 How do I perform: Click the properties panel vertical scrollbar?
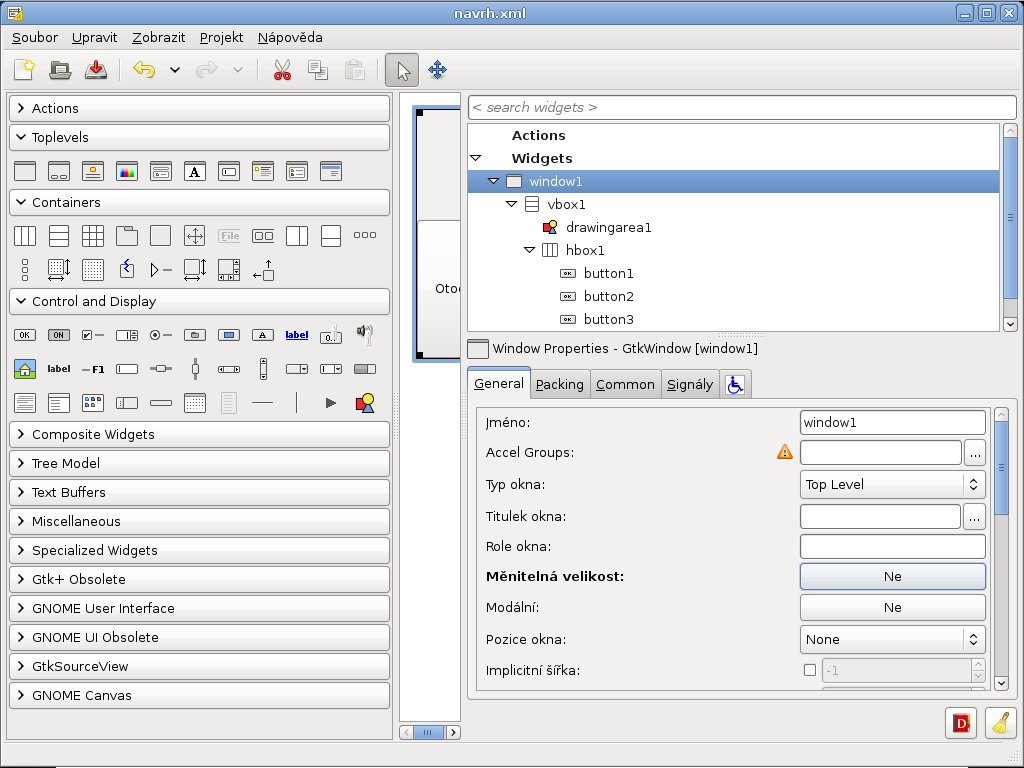point(1001,467)
